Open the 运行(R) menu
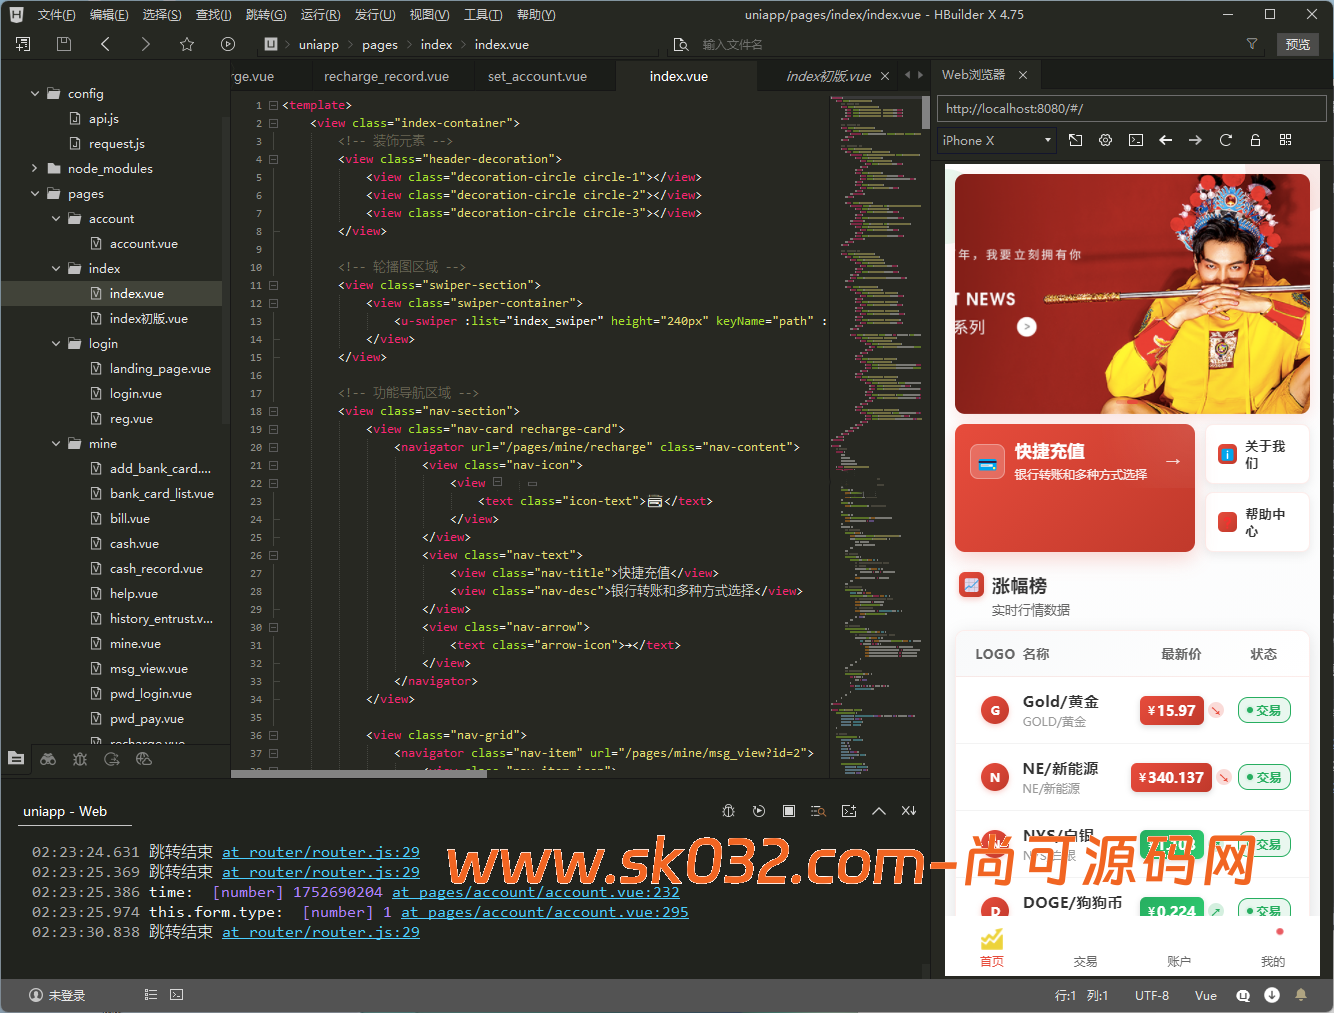The image size is (1334, 1013). point(320,15)
